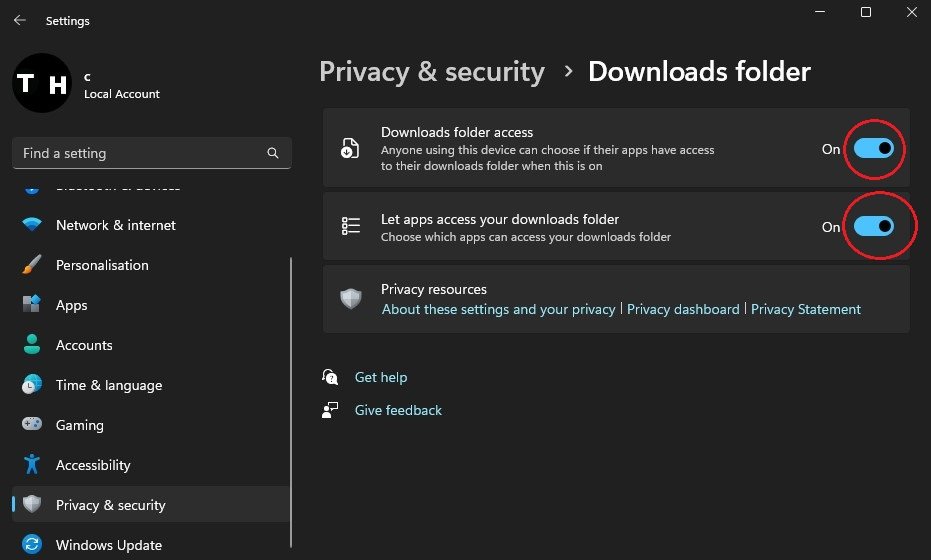Open the Apps settings section

pos(71,305)
